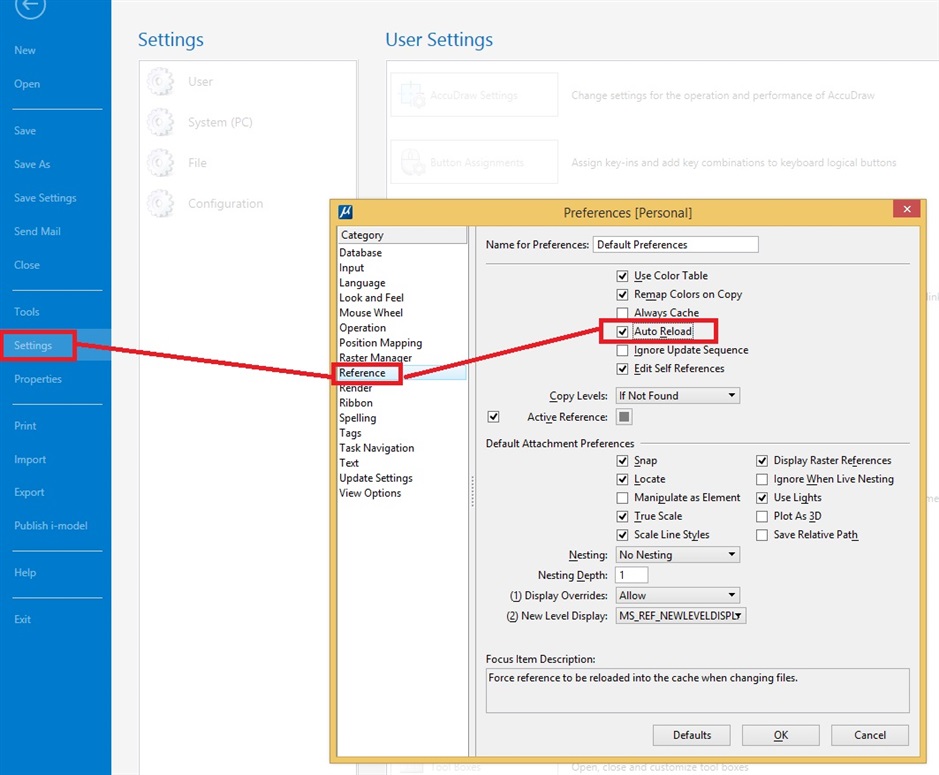This screenshot has width=939, height=775.
Task: Click the AccuDraw Settings button
Action: click(x=474, y=95)
